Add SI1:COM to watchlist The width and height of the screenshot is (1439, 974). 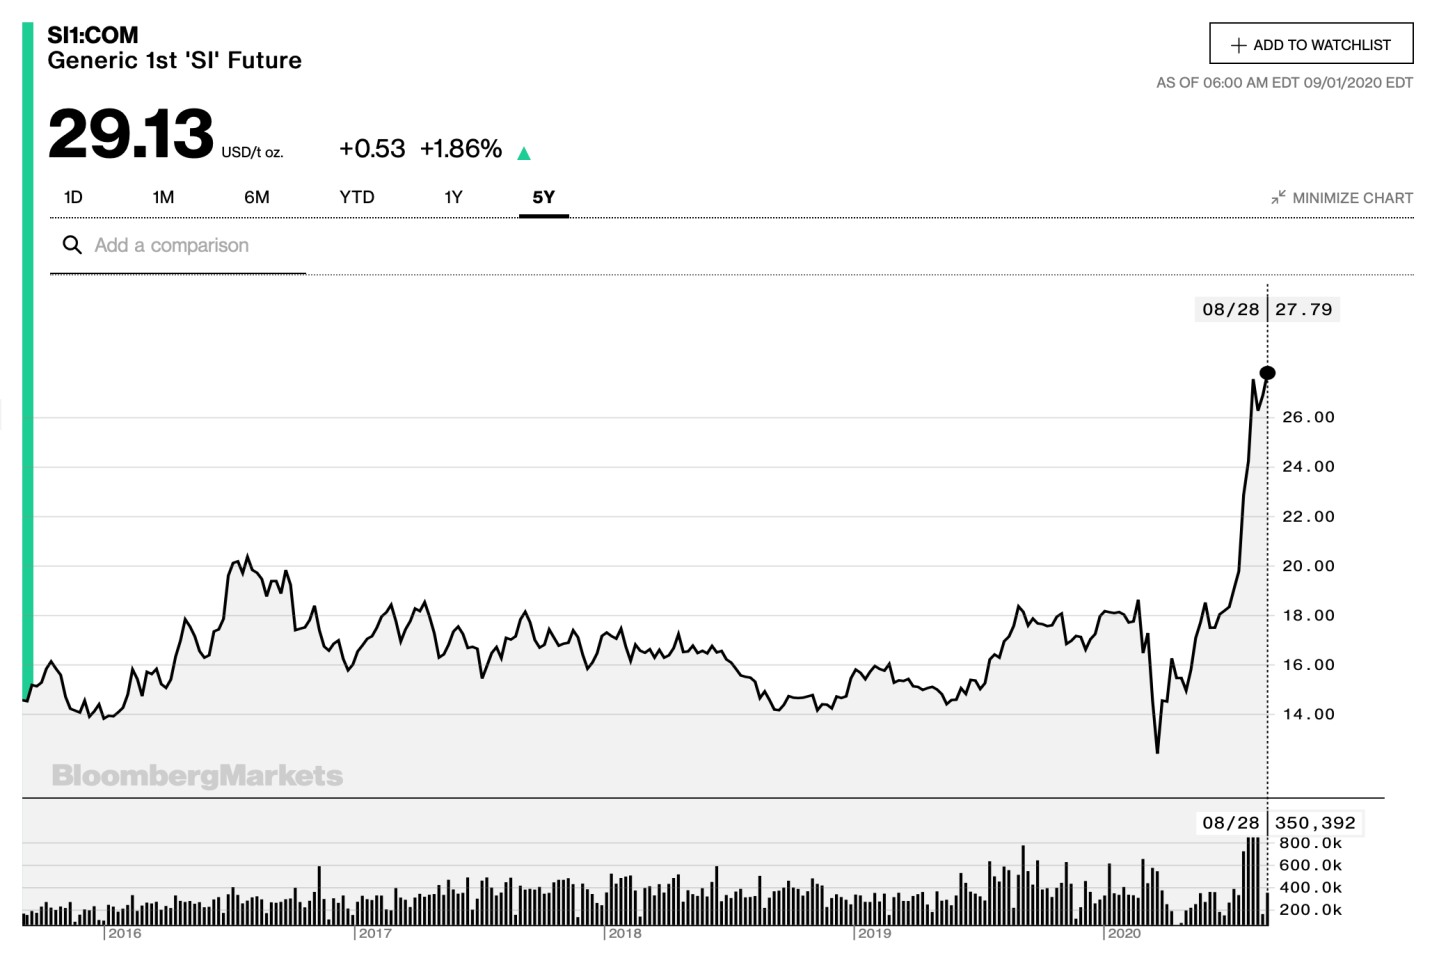[1310, 45]
